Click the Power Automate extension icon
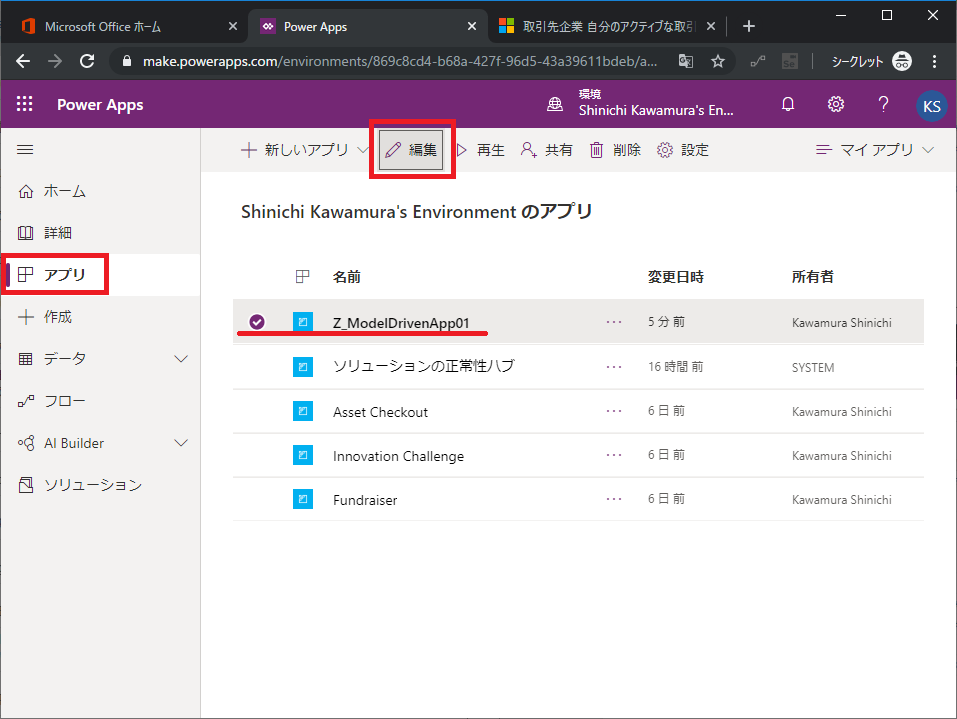This screenshot has height=719, width=957. (758, 61)
